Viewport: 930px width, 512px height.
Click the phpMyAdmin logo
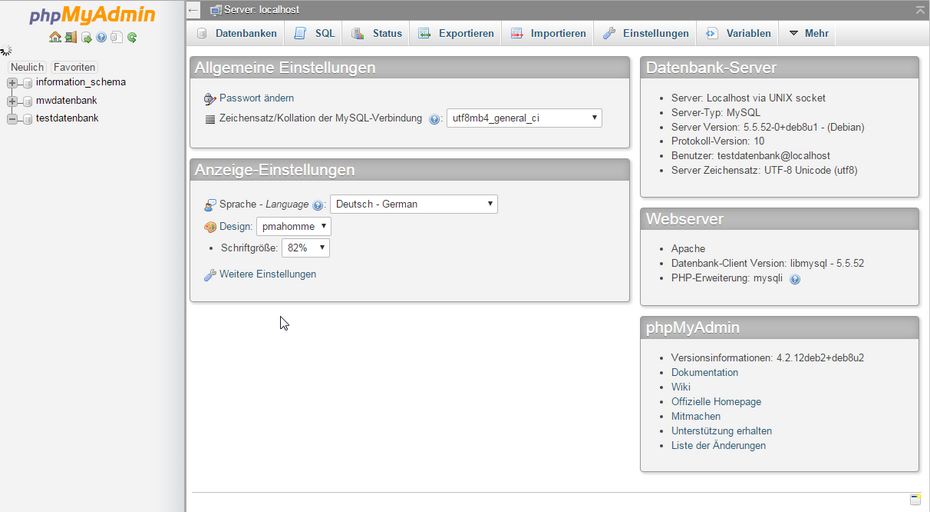tap(92, 15)
